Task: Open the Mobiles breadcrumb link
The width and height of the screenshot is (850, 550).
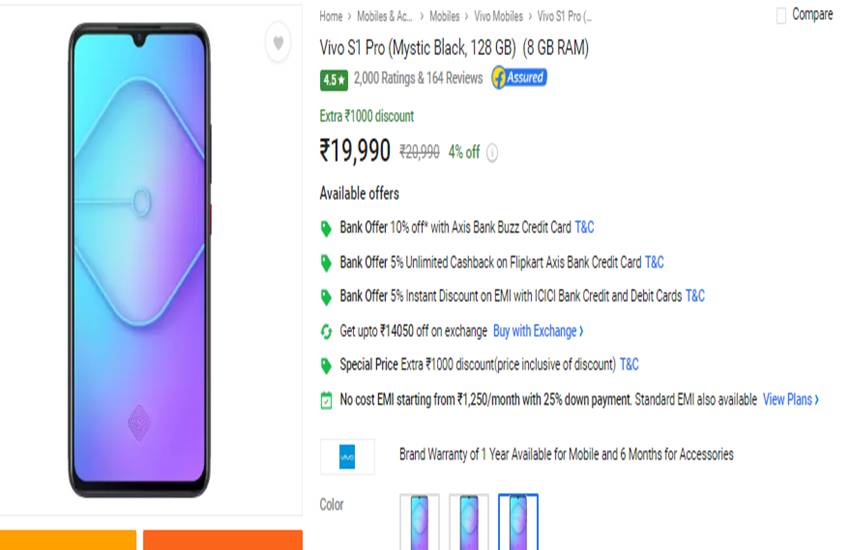Action: click(x=445, y=16)
